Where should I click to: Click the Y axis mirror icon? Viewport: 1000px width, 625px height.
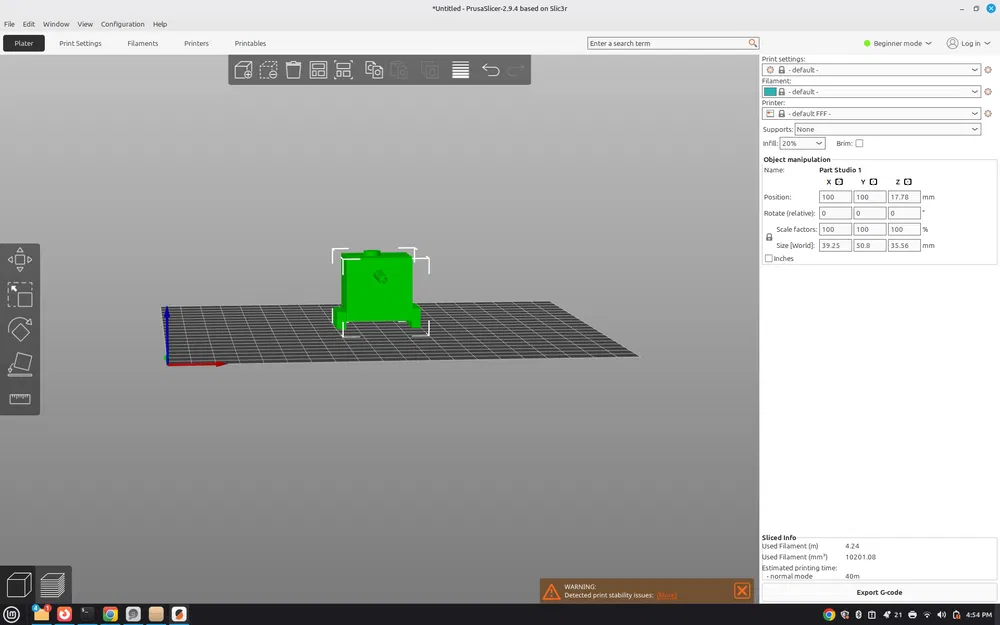874,182
